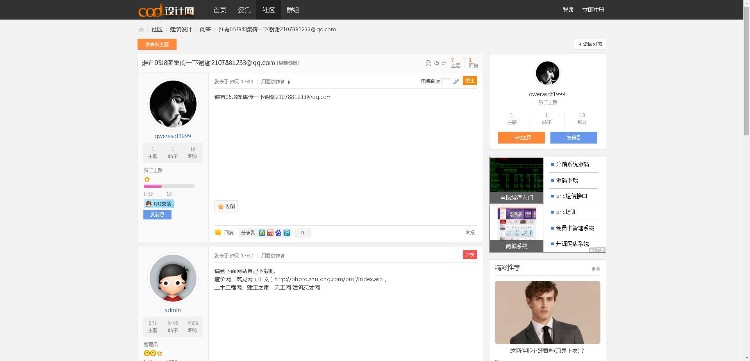Open the last blue-bulleted link in the sidebar list
The width and height of the screenshot is (750, 361).
tap(572, 243)
